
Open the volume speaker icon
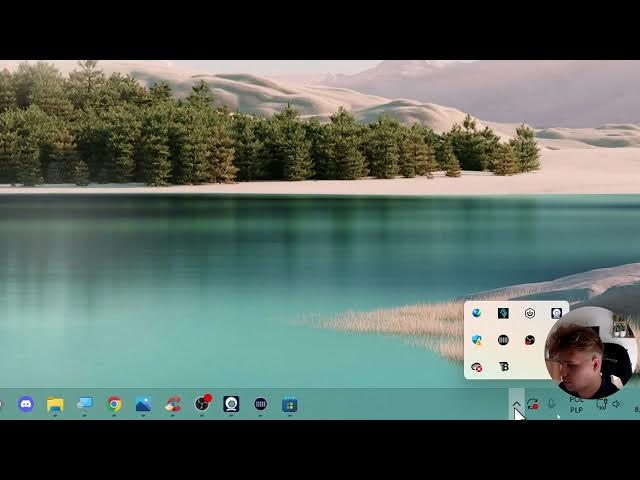(616, 404)
